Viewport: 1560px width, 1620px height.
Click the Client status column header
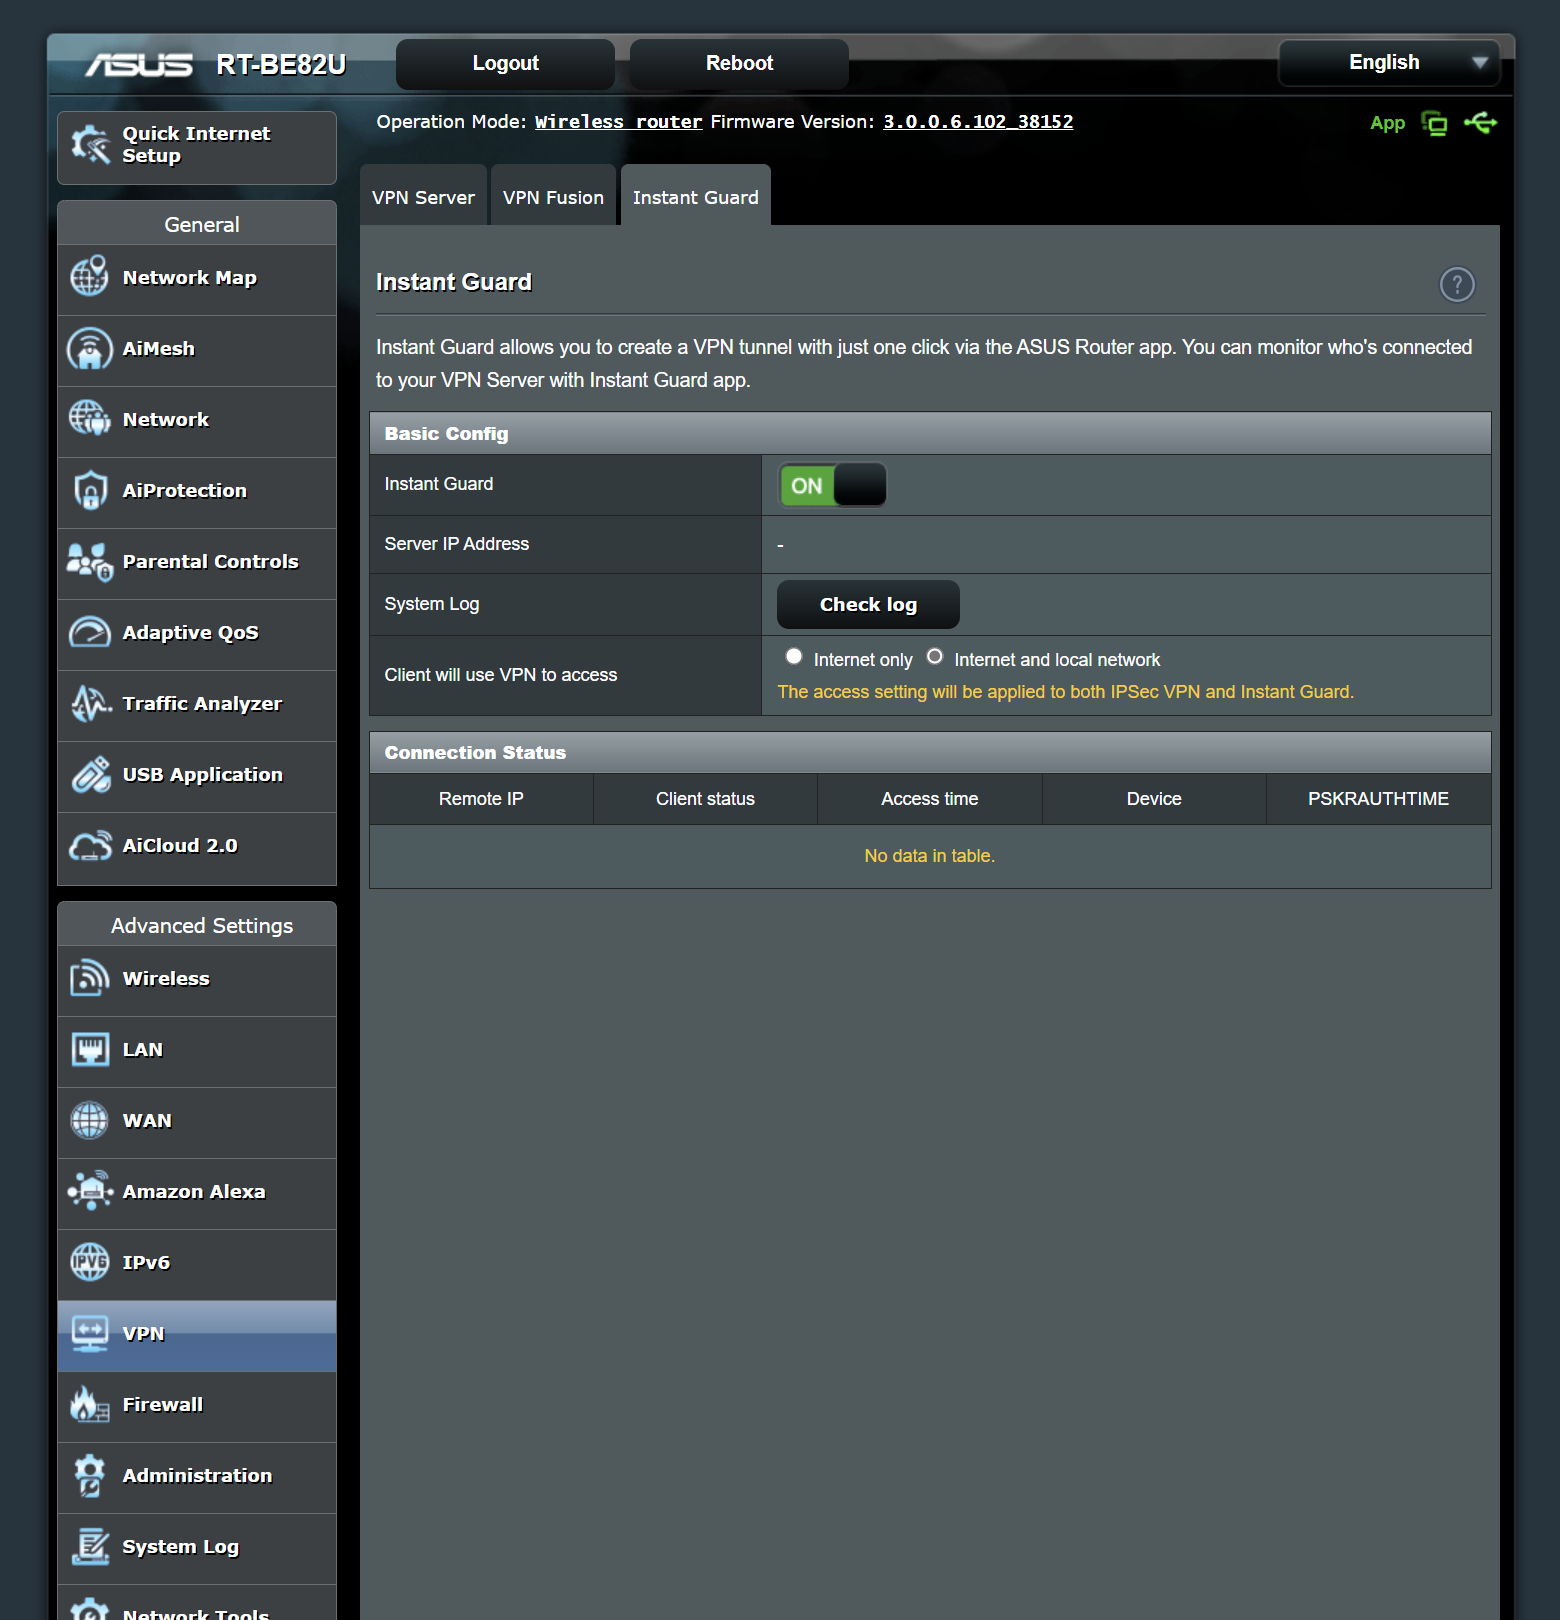click(705, 799)
